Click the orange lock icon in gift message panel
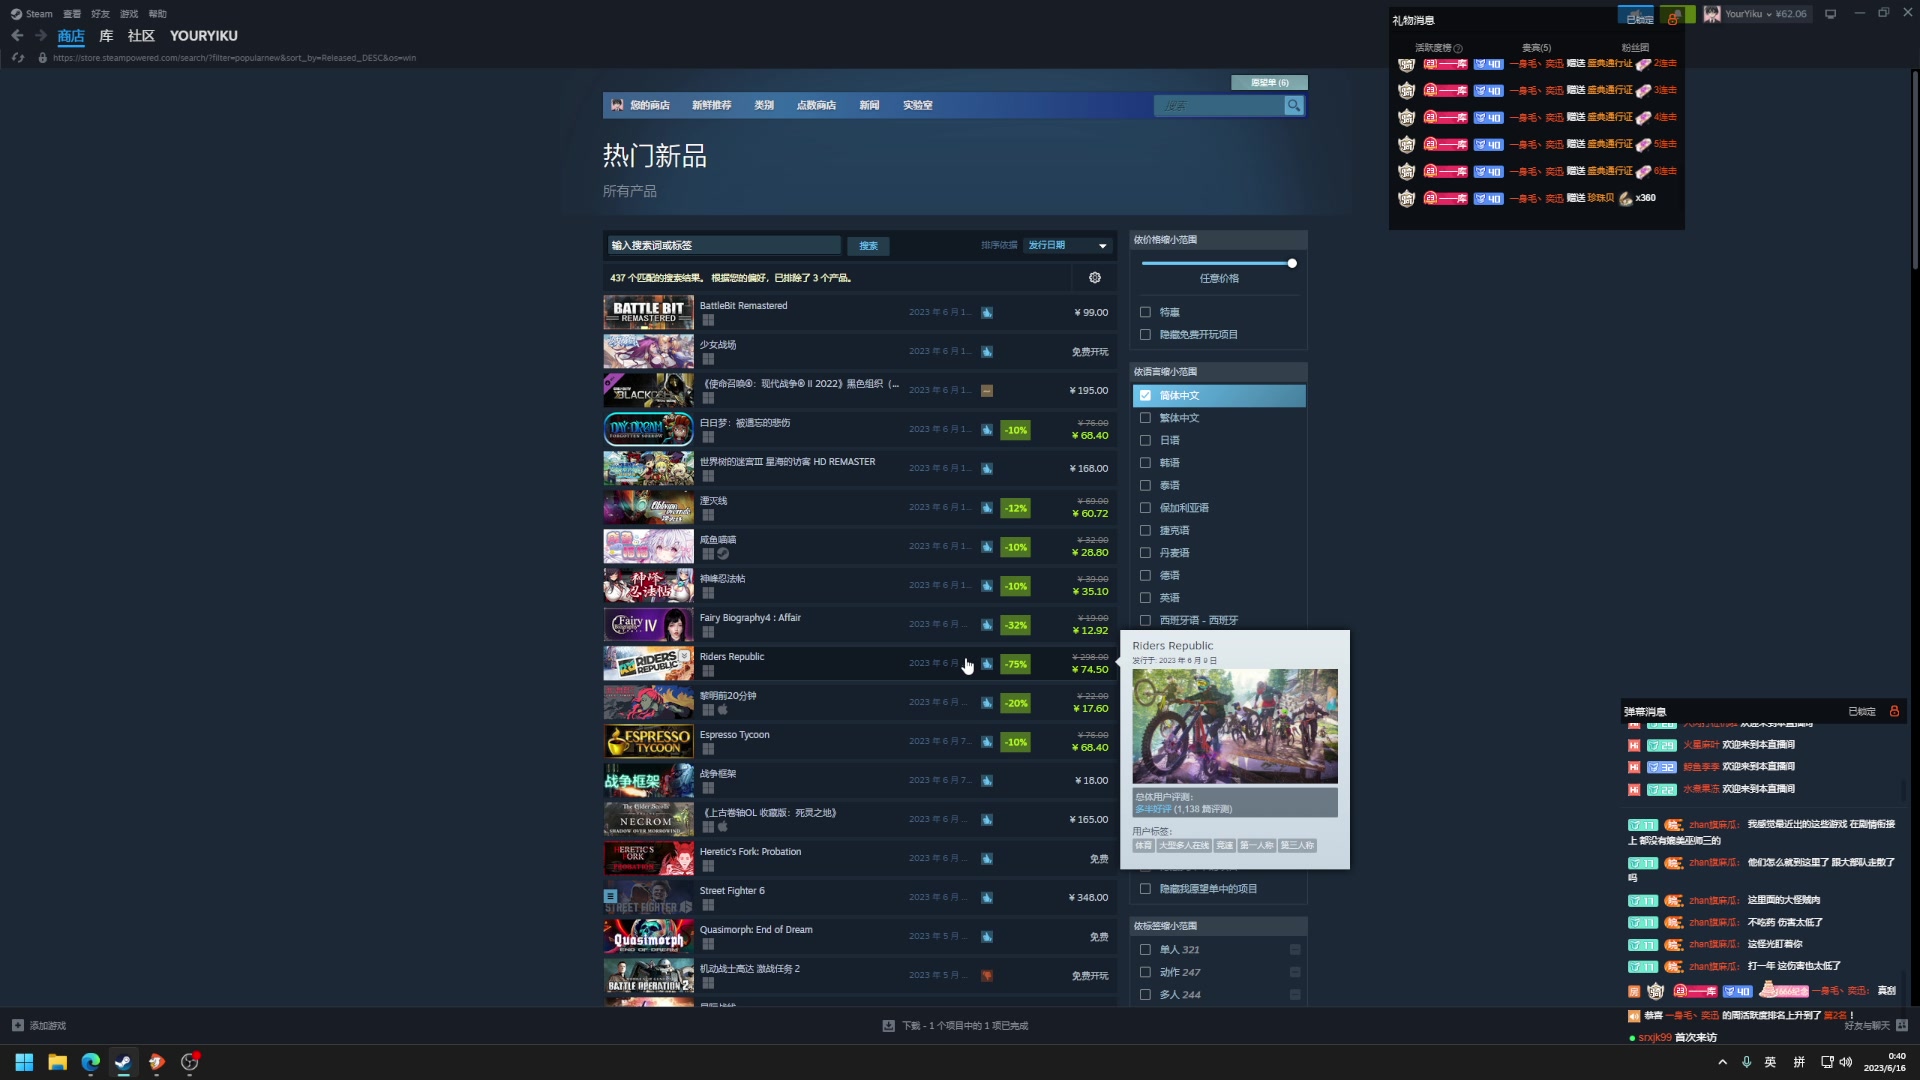The image size is (1920, 1080). click(1672, 20)
